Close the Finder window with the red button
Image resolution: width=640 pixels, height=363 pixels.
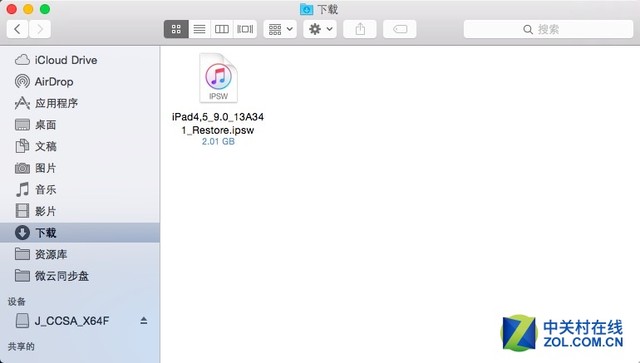coord(12,9)
